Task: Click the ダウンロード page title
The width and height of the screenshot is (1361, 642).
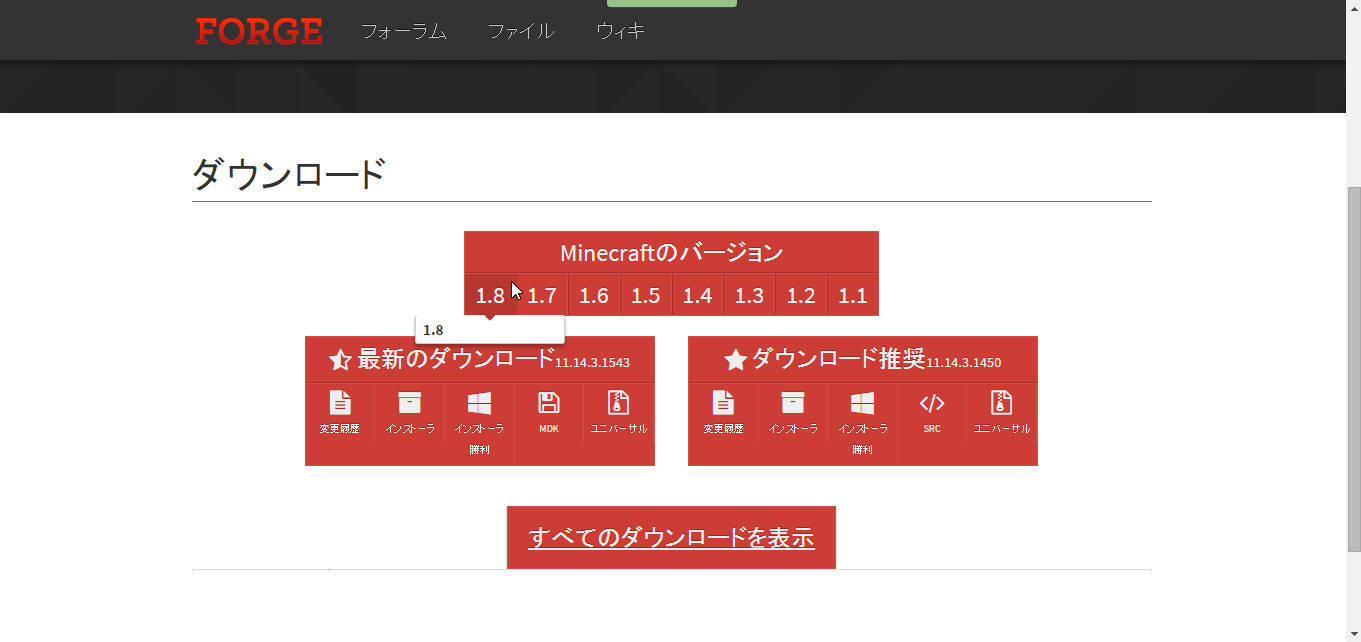Action: [289, 174]
